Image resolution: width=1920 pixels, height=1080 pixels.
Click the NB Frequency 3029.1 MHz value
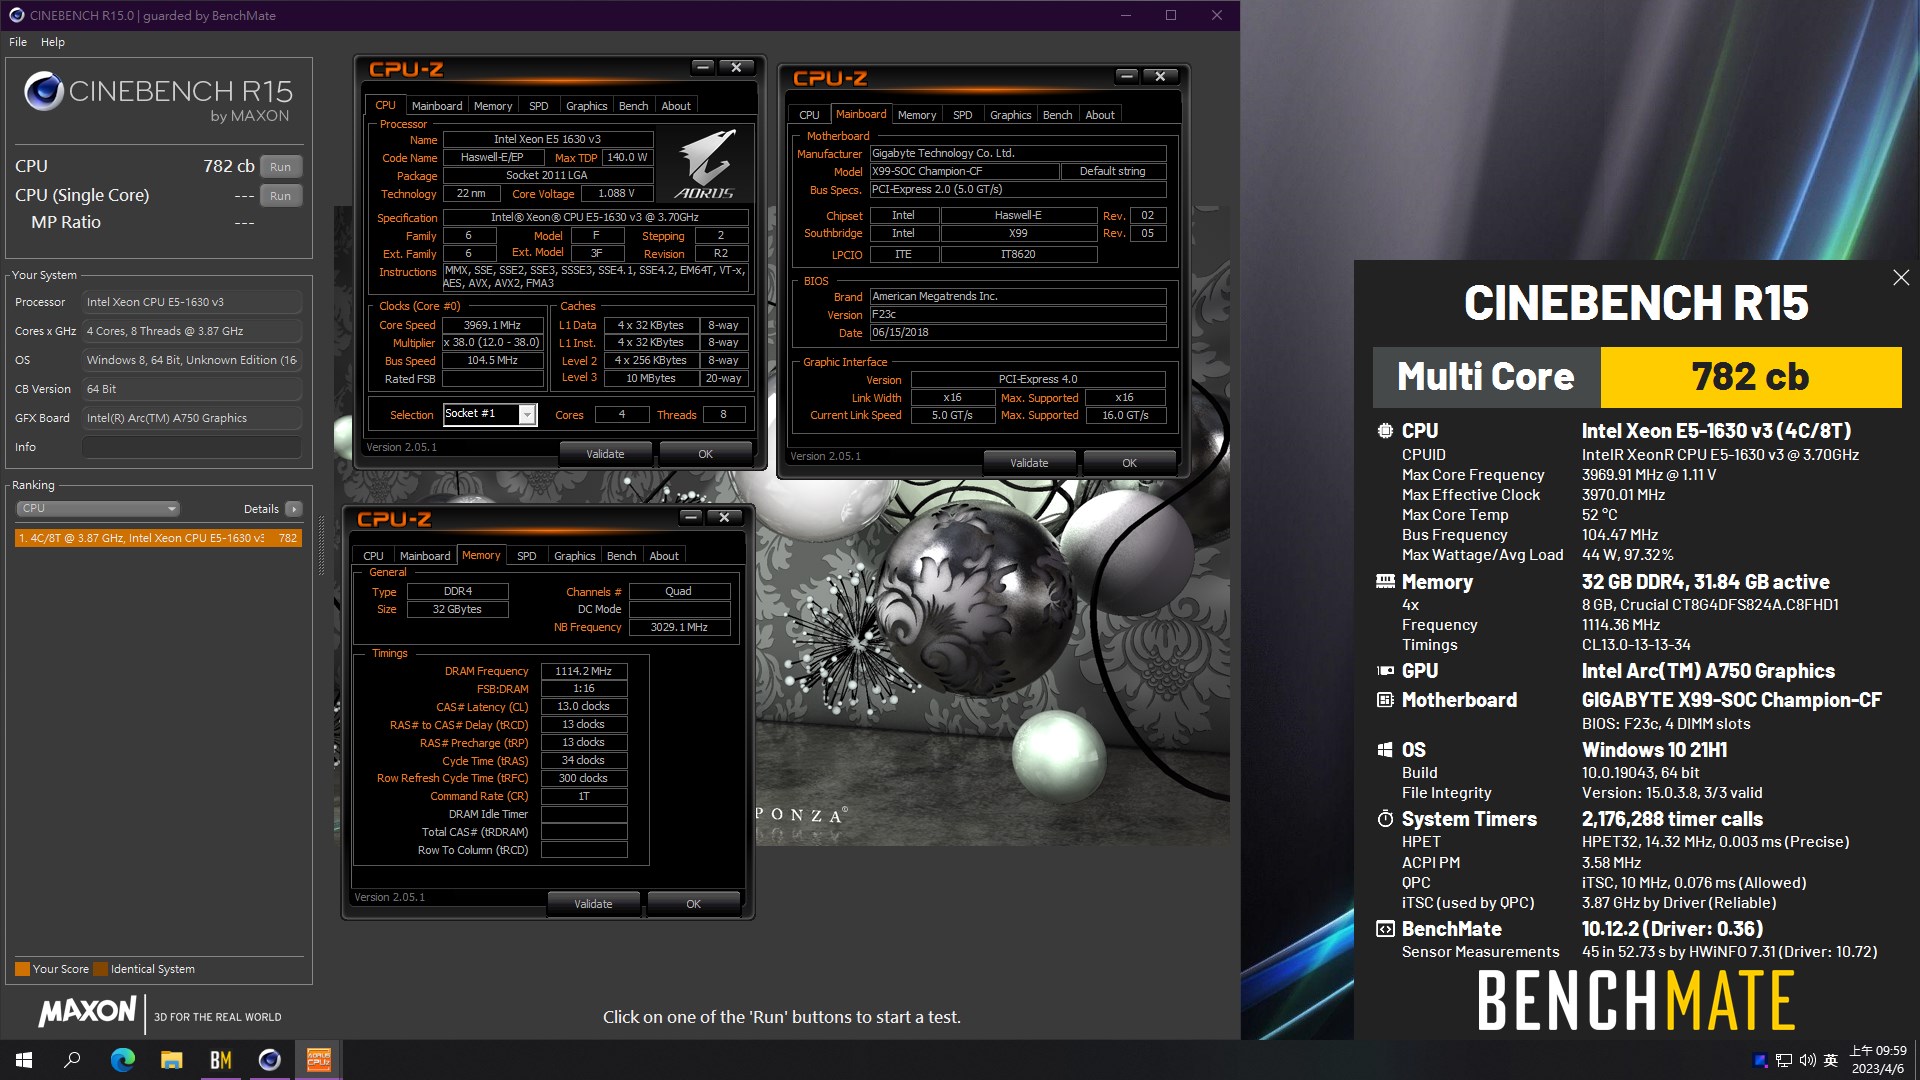click(679, 627)
